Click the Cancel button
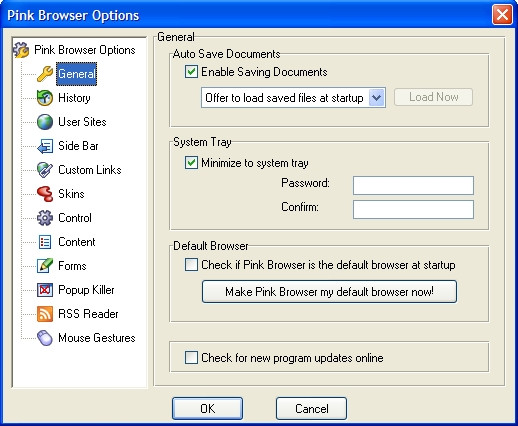Screen dimensions: 518x426 311,408
